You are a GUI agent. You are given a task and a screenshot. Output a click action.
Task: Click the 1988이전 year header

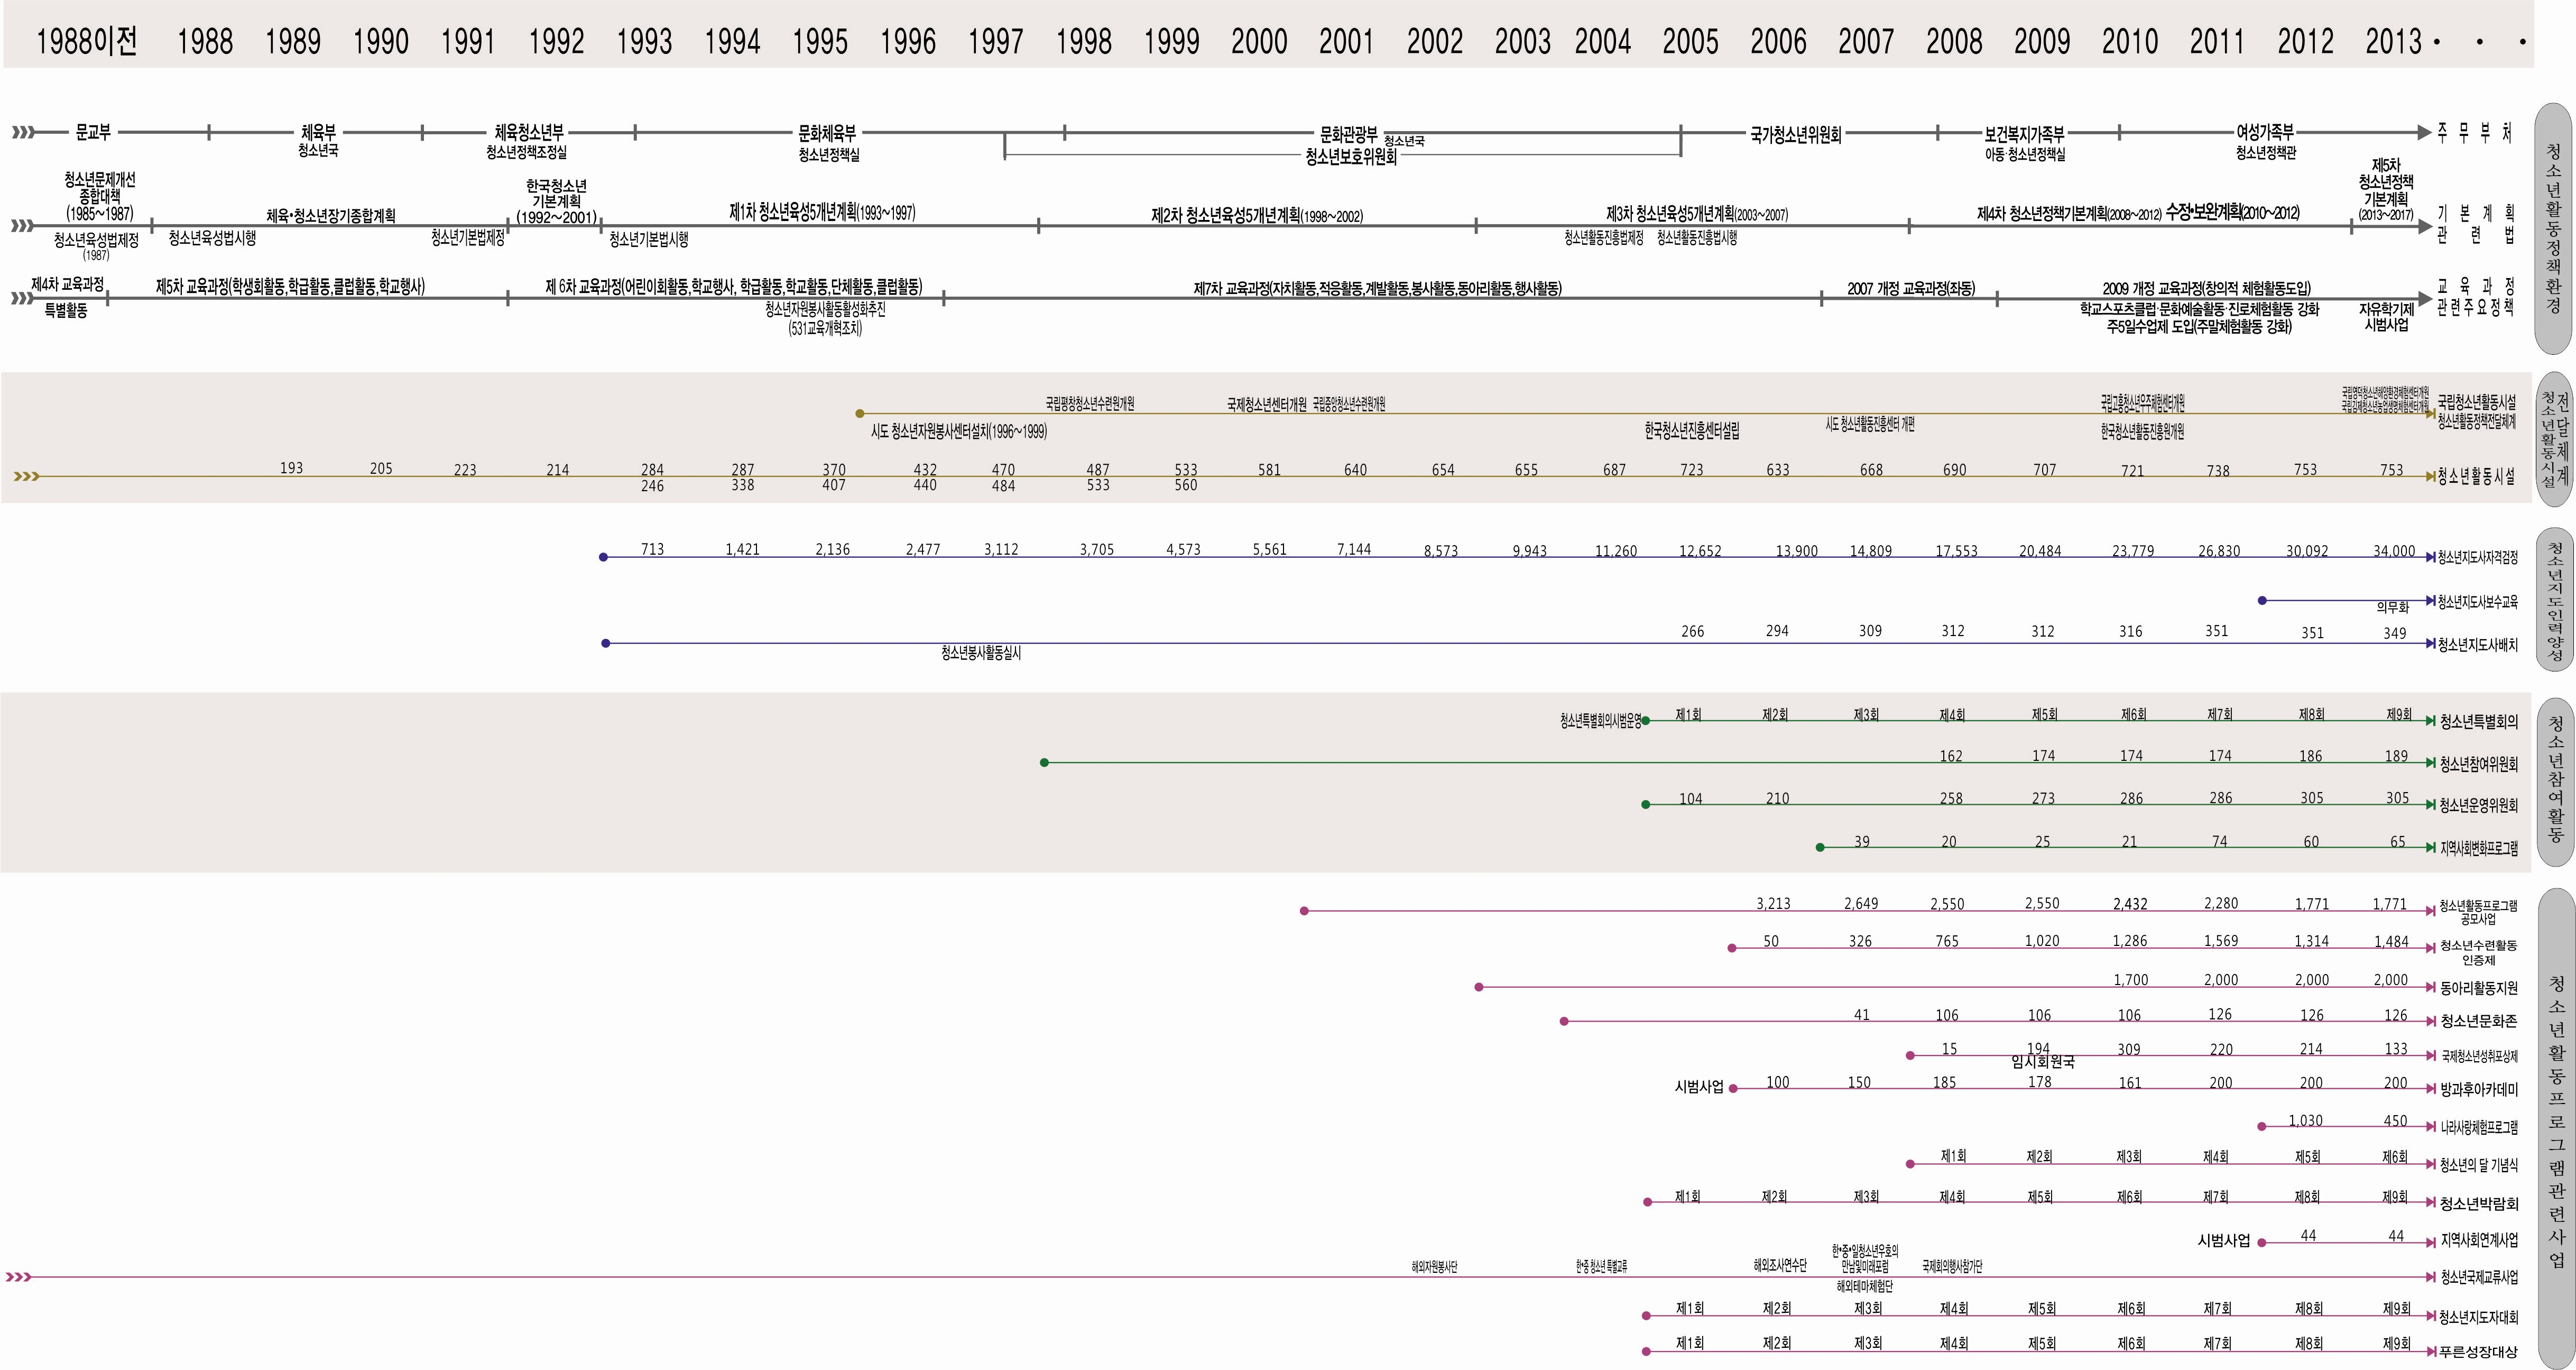click(x=87, y=42)
